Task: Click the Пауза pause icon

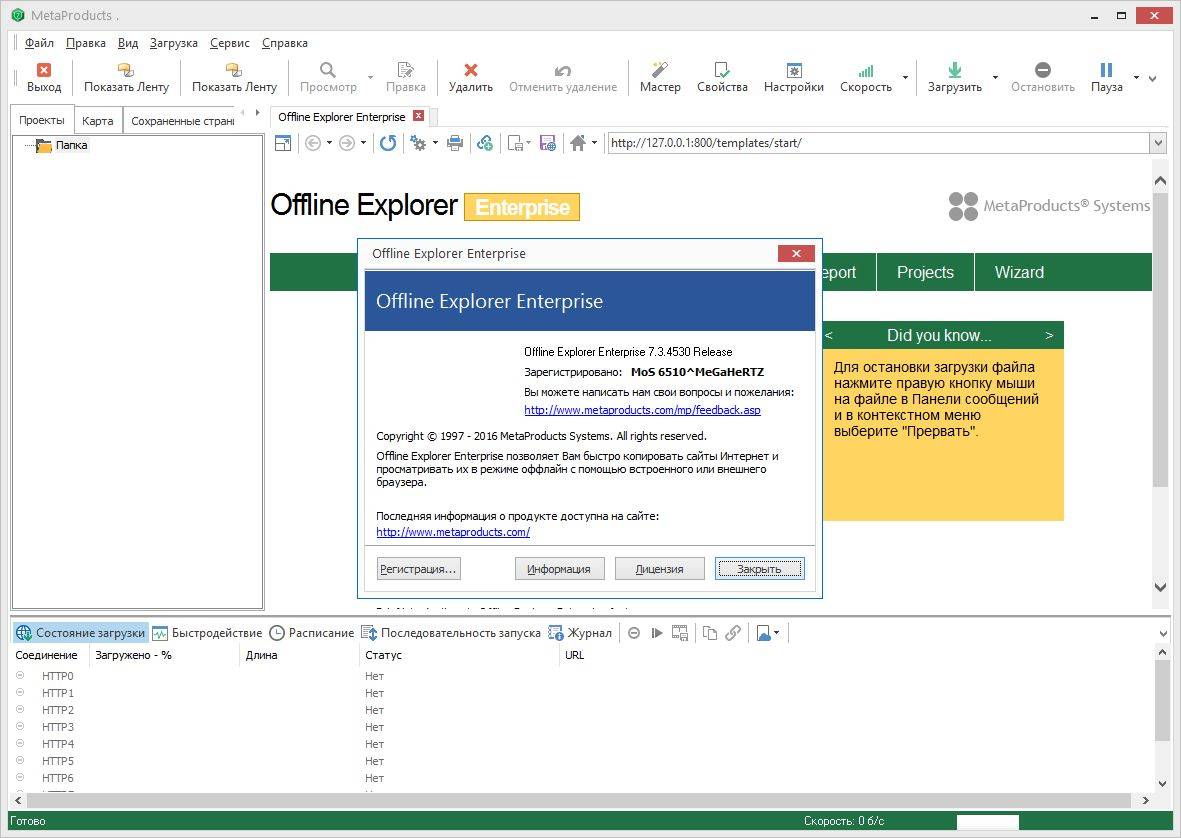Action: tap(1106, 70)
